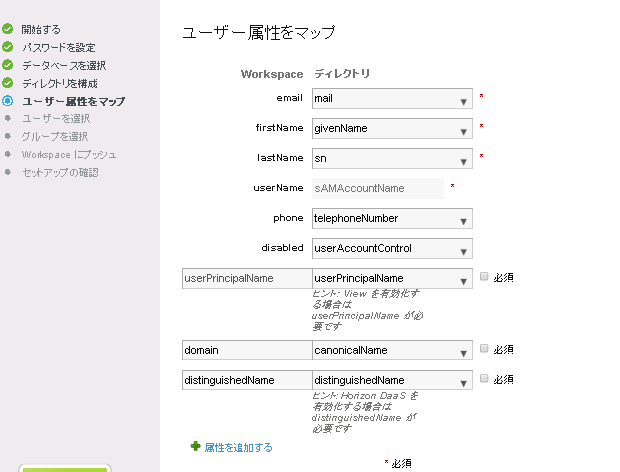Click the domain attribute name text field
This screenshot has width=620, height=472.
(x=246, y=350)
